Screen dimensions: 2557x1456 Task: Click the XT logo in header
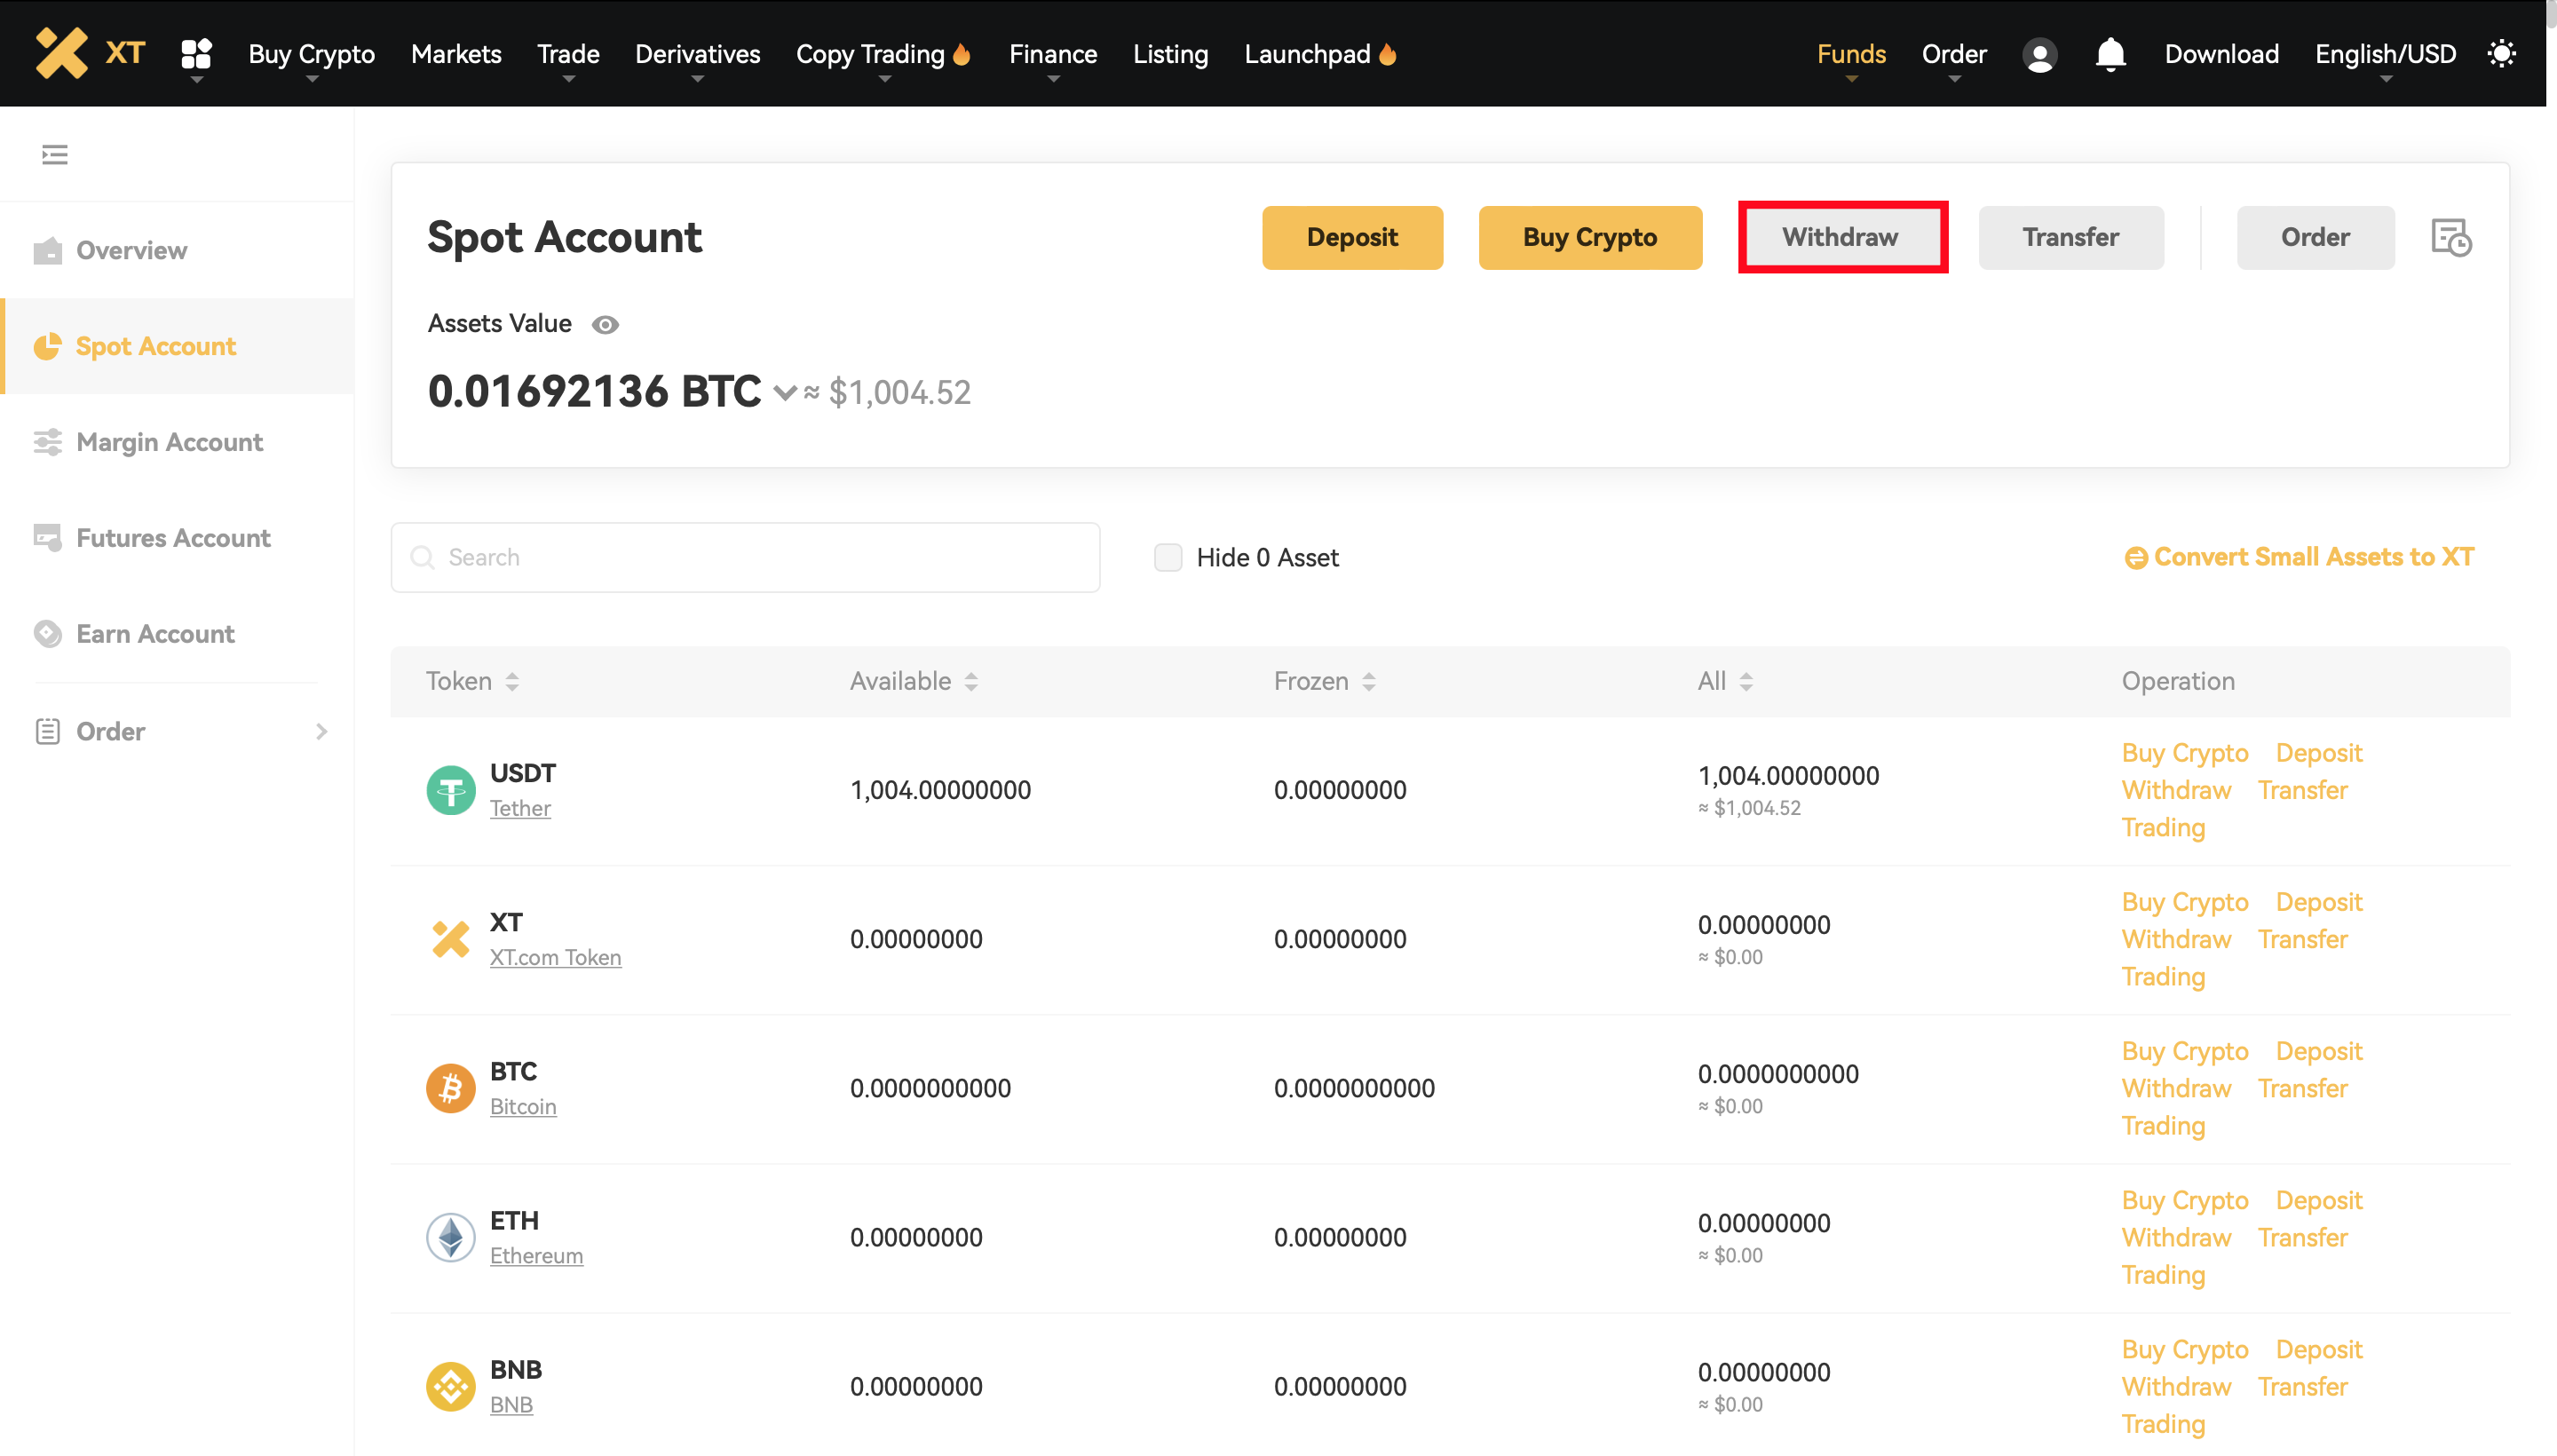[x=90, y=53]
